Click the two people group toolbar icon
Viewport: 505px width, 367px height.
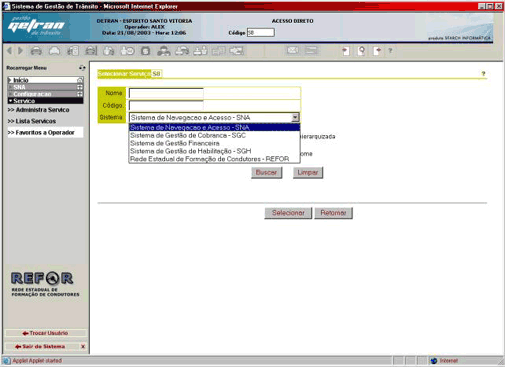click(164, 51)
